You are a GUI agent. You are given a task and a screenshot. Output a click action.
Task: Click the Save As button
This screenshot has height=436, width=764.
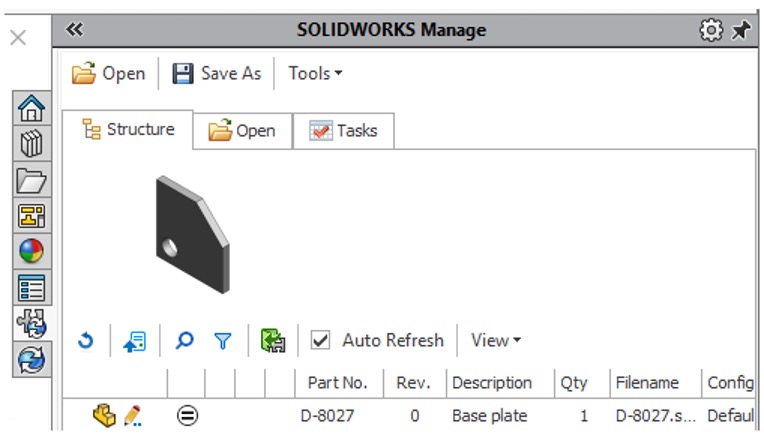217,74
